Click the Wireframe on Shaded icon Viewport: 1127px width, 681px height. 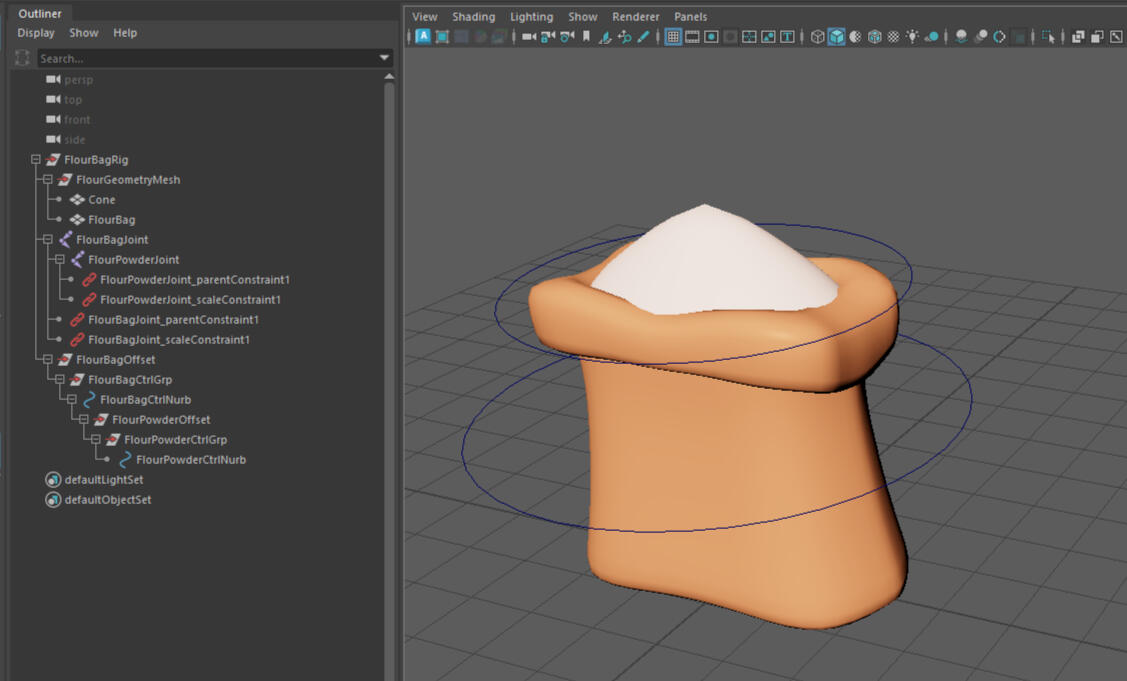pyautogui.click(x=875, y=37)
